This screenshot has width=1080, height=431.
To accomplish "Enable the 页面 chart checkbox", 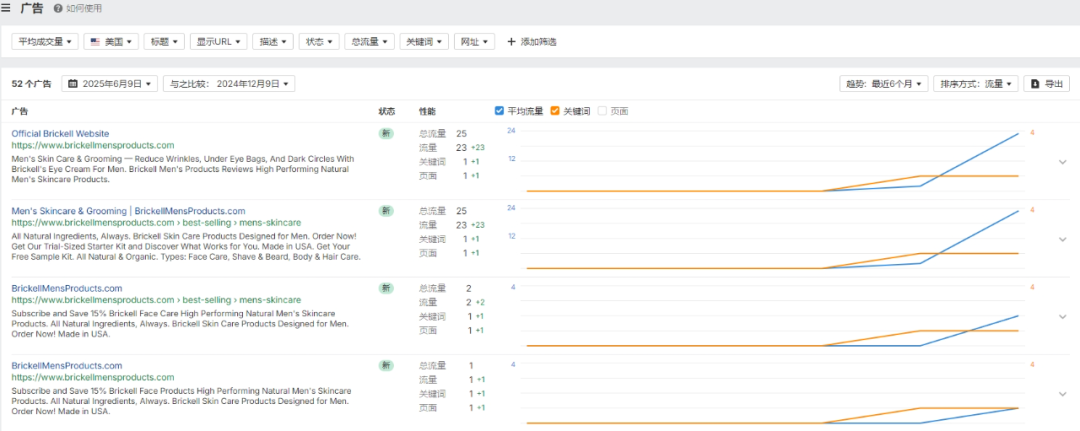I will [x=602, y=111].
